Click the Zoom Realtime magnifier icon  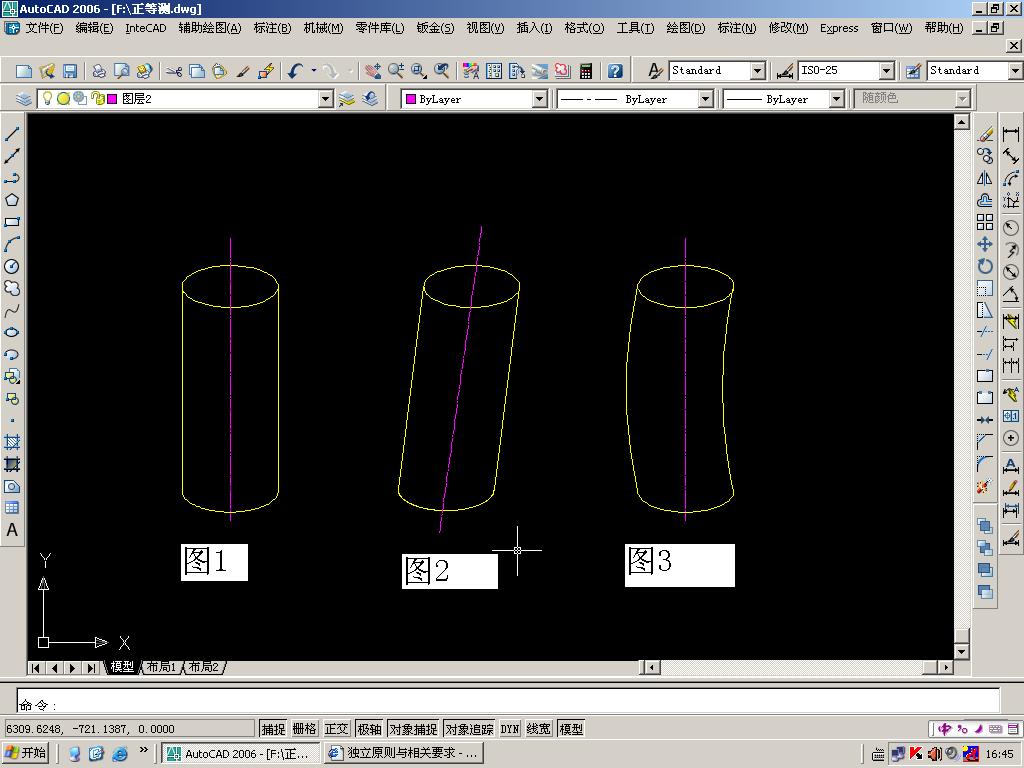point(396,71)
